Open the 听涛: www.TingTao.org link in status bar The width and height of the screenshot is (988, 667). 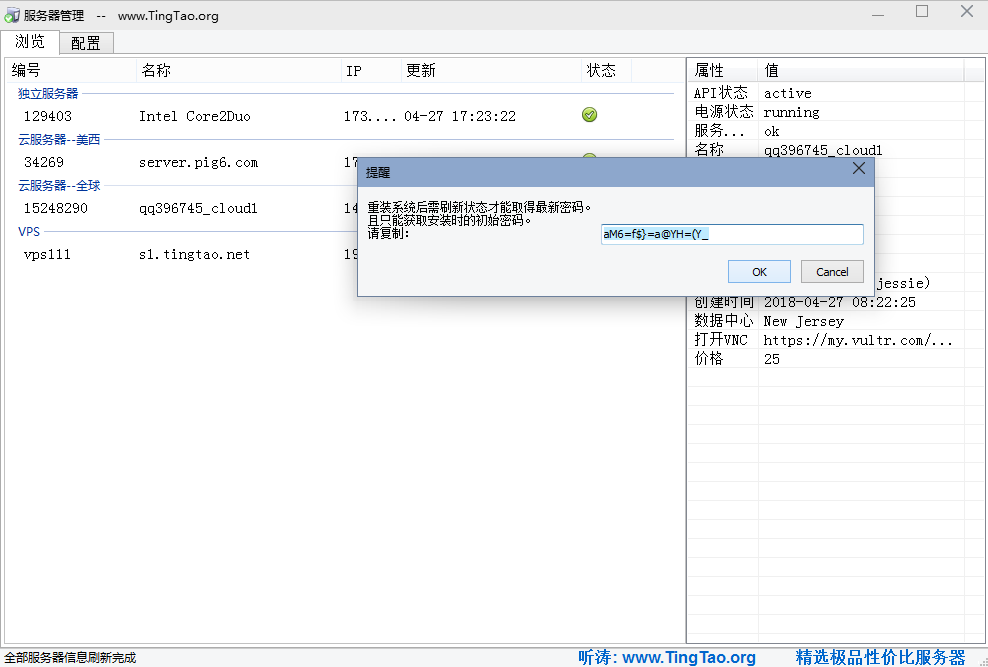click(x=667, y=658)
